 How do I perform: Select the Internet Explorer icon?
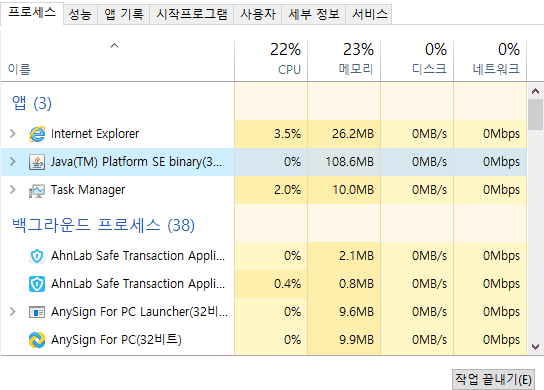point(37,134)
